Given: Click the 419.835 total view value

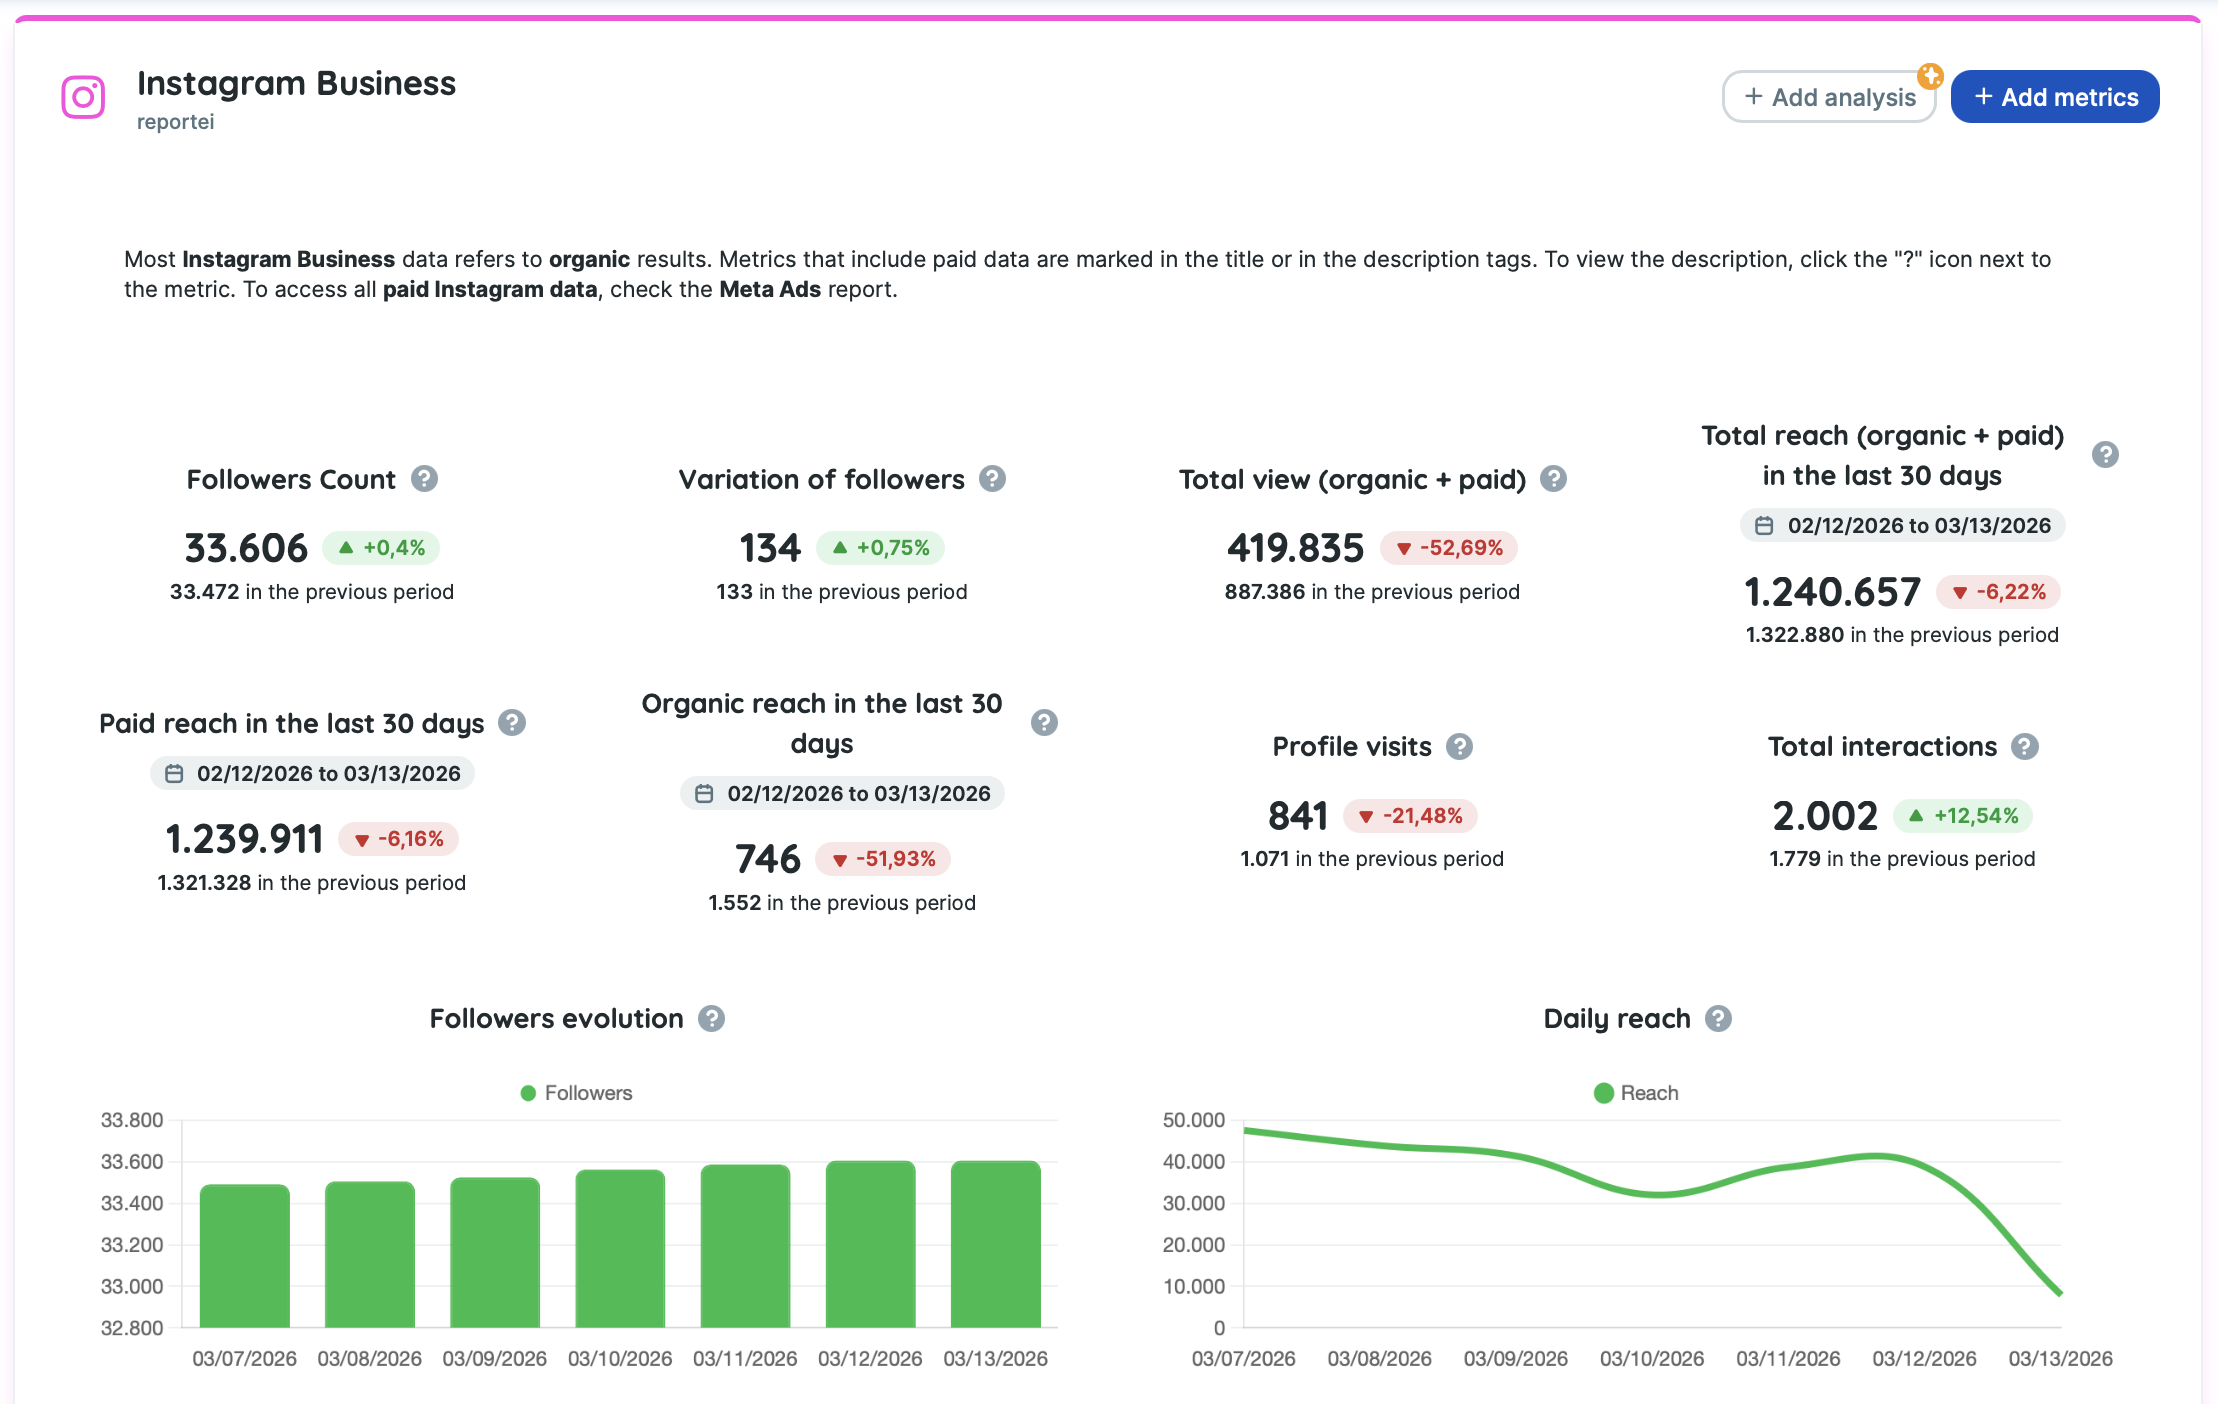Looking at the screenshot, I should pyautogui.click(x=1295, y=548).
